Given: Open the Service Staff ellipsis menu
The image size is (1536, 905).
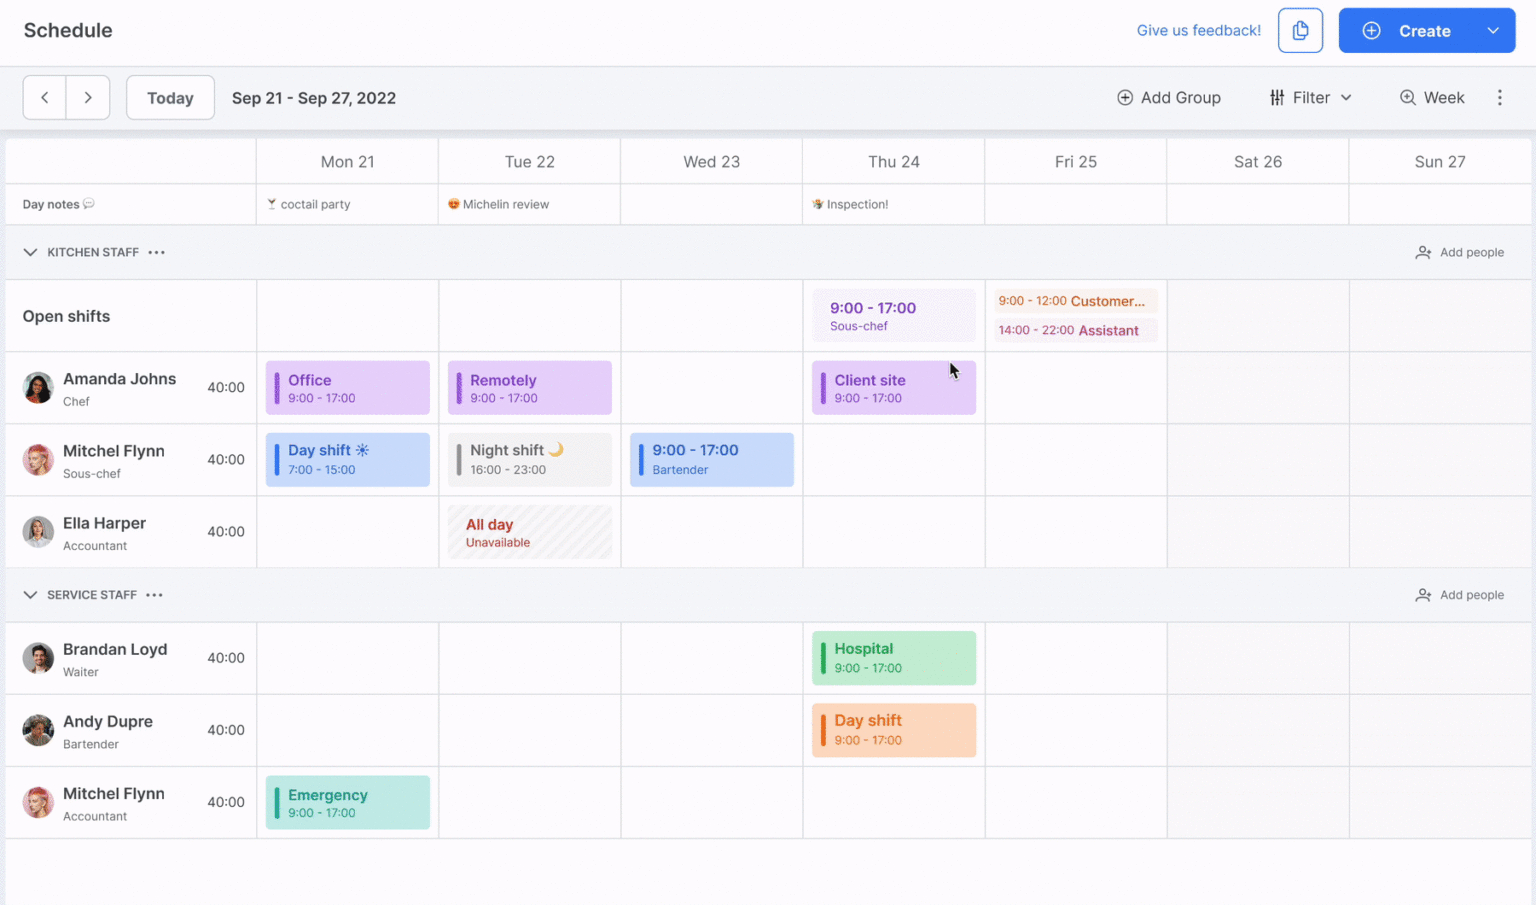Looking at the screenshot, I should point(154,595).
